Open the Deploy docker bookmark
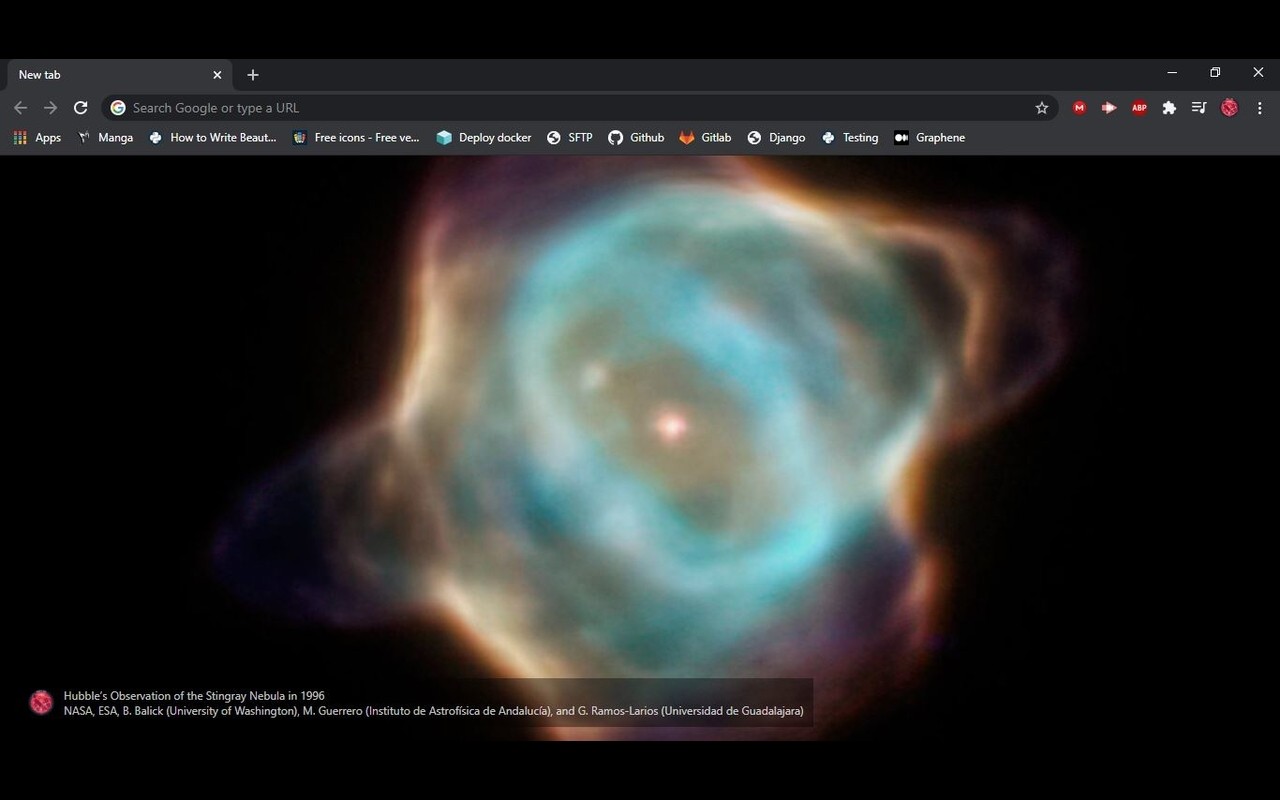The width and height of the screenshot is (1280, 800). pyautogui.click(x=484, y=138)
